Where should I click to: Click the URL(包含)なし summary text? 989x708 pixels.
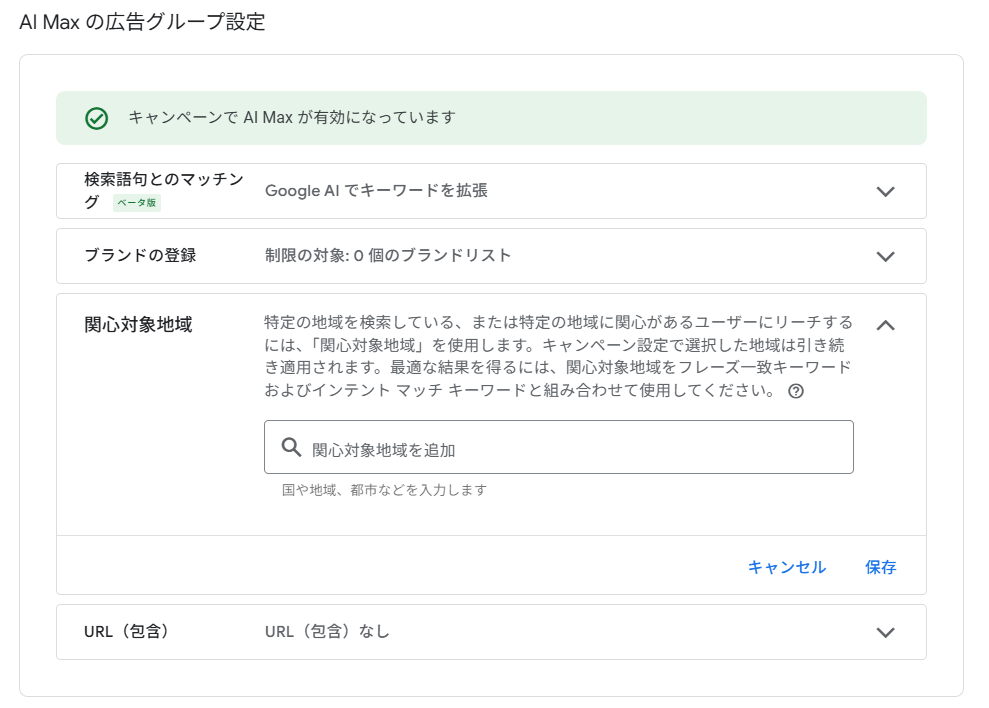tap(327, 632)
